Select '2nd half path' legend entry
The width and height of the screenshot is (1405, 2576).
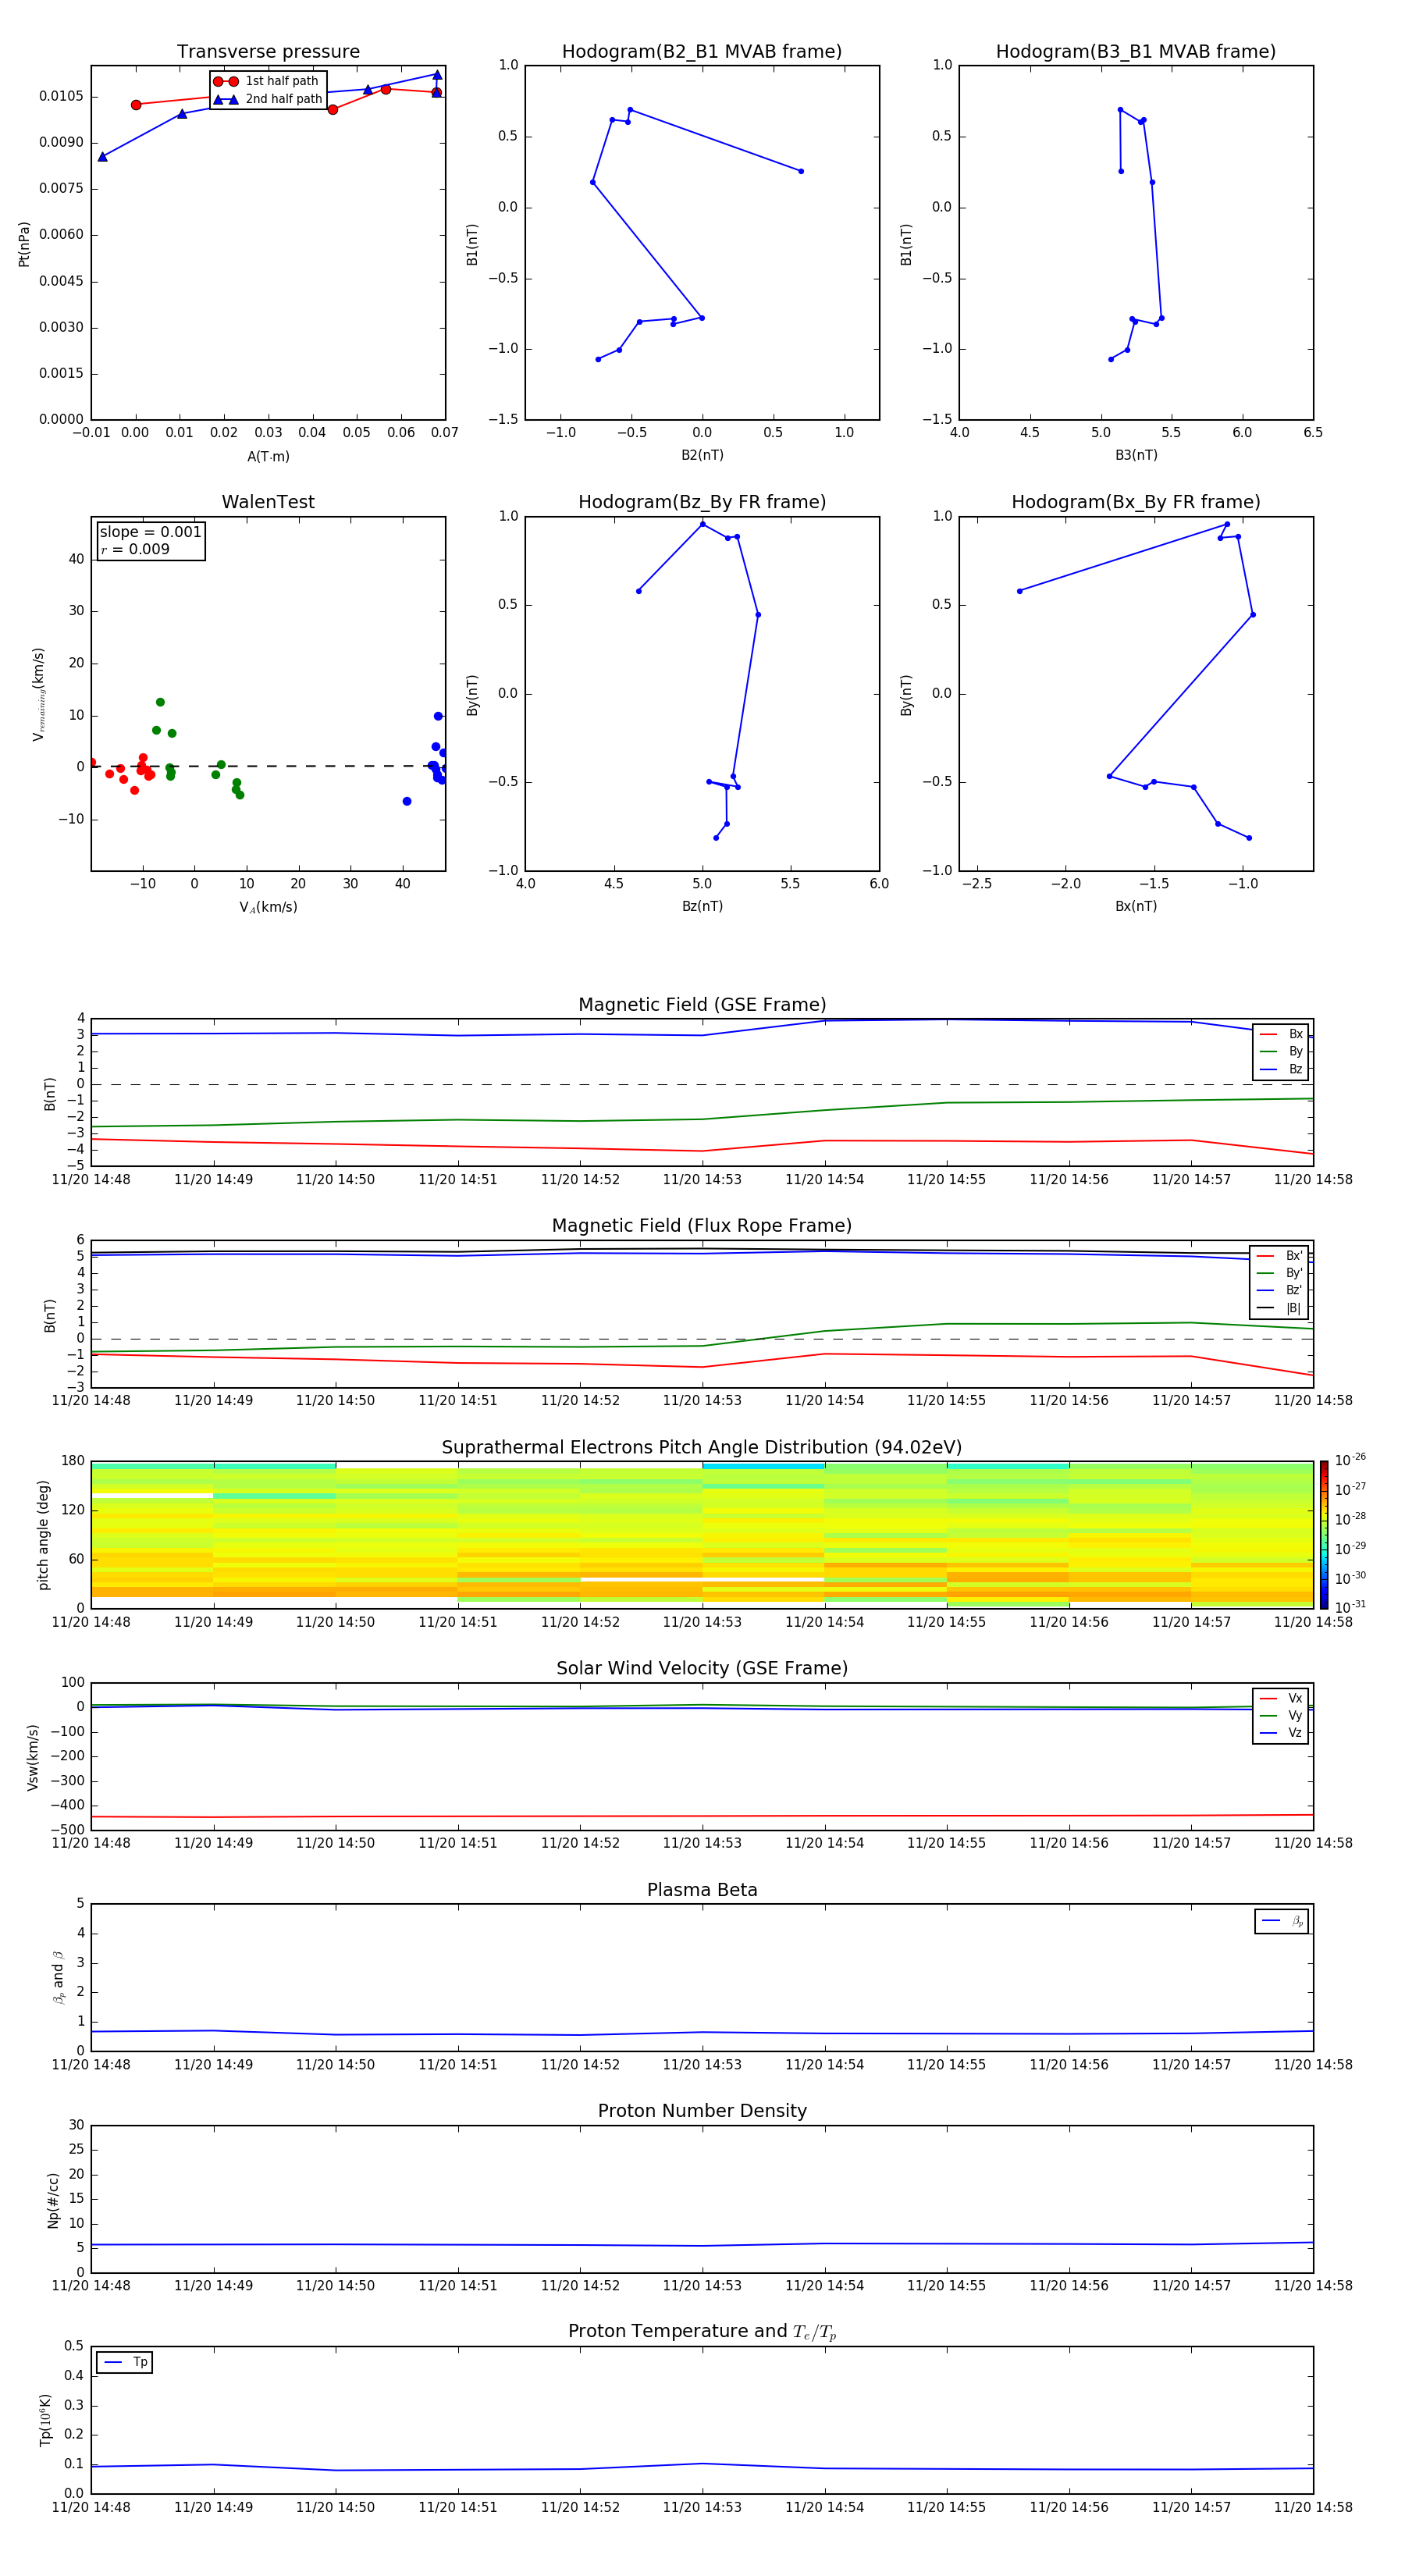pyautogui.click(x=267, y=99)
